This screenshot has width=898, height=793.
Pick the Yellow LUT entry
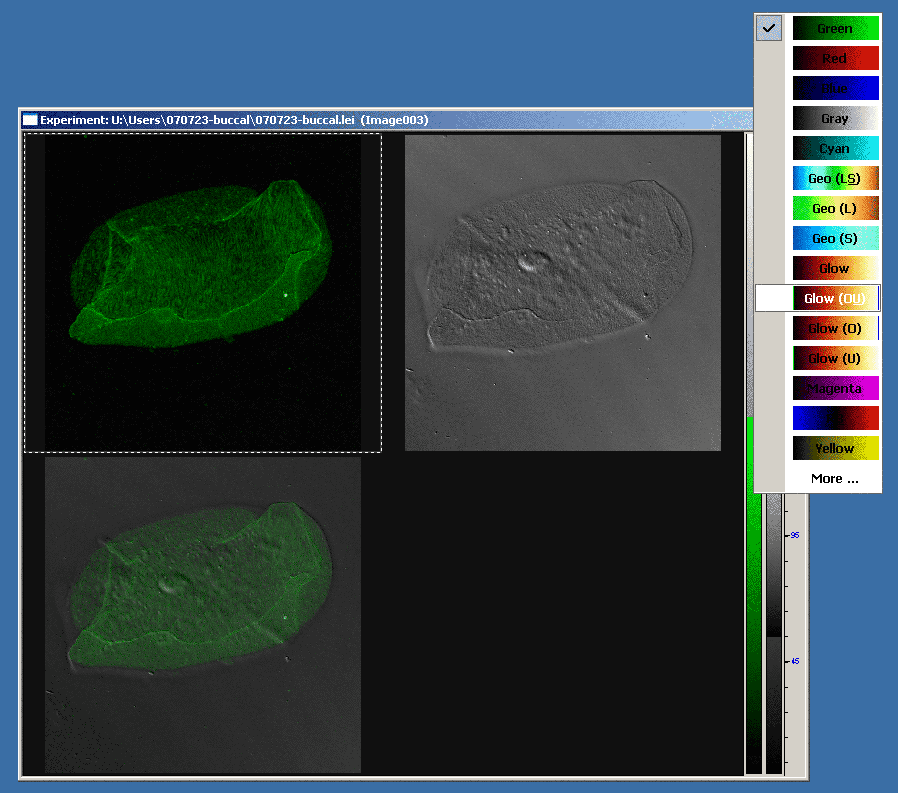coord(835,448)
